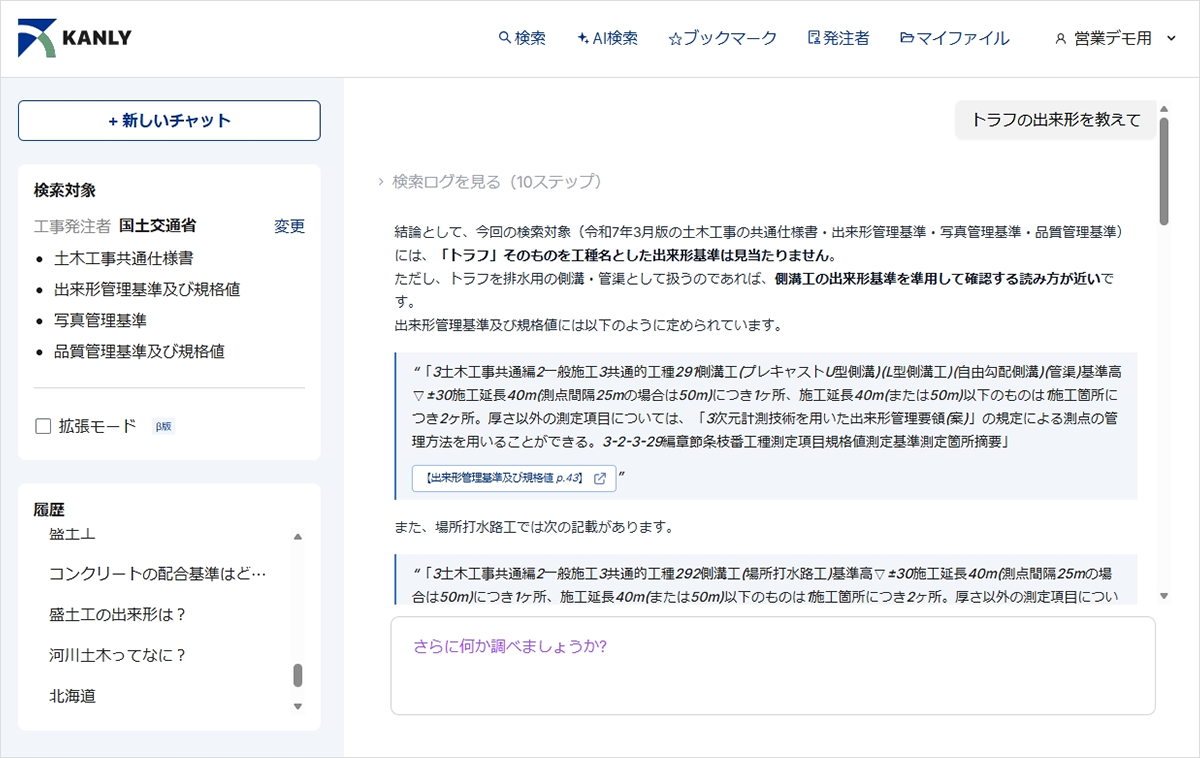Image resolution: width=1200 pixels, height=758 pixels.
Task: Select the 土木工事共通仕様書 list item
Action: tap(124, 258)
